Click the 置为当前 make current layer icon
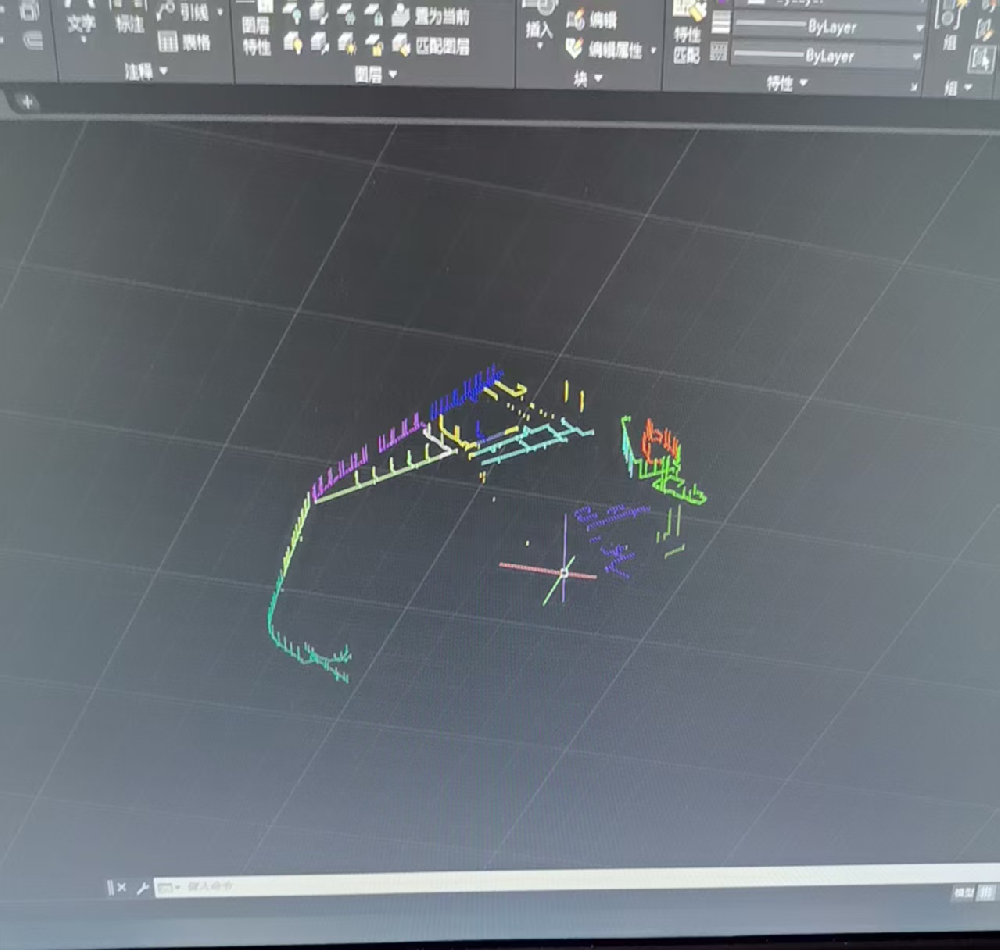Viewport: 1000px width, 950px height. pyautogui.click(x=401, y=16)
